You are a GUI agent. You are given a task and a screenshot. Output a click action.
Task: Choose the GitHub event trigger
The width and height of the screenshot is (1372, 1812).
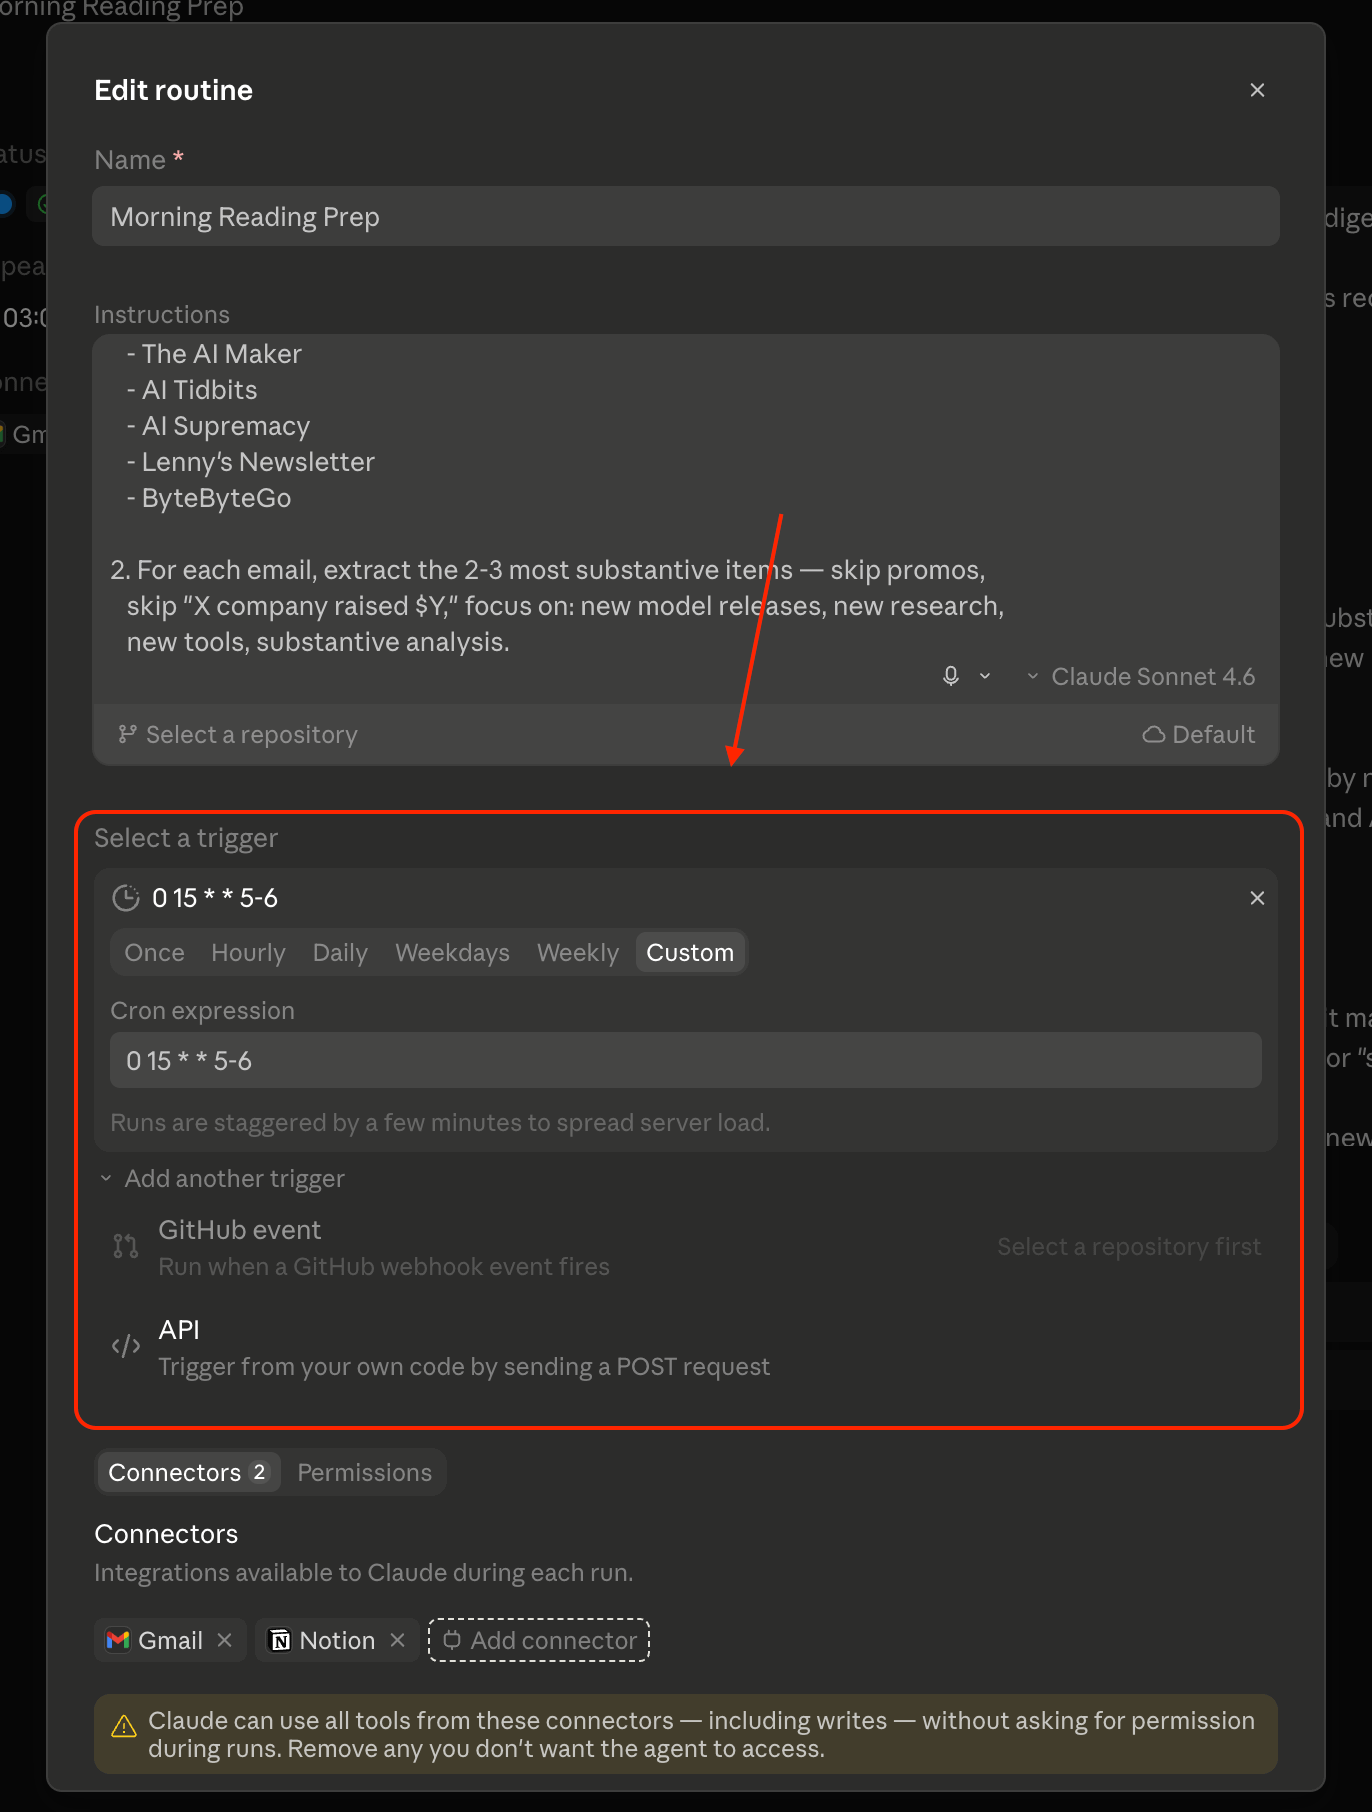(686, 1247)
